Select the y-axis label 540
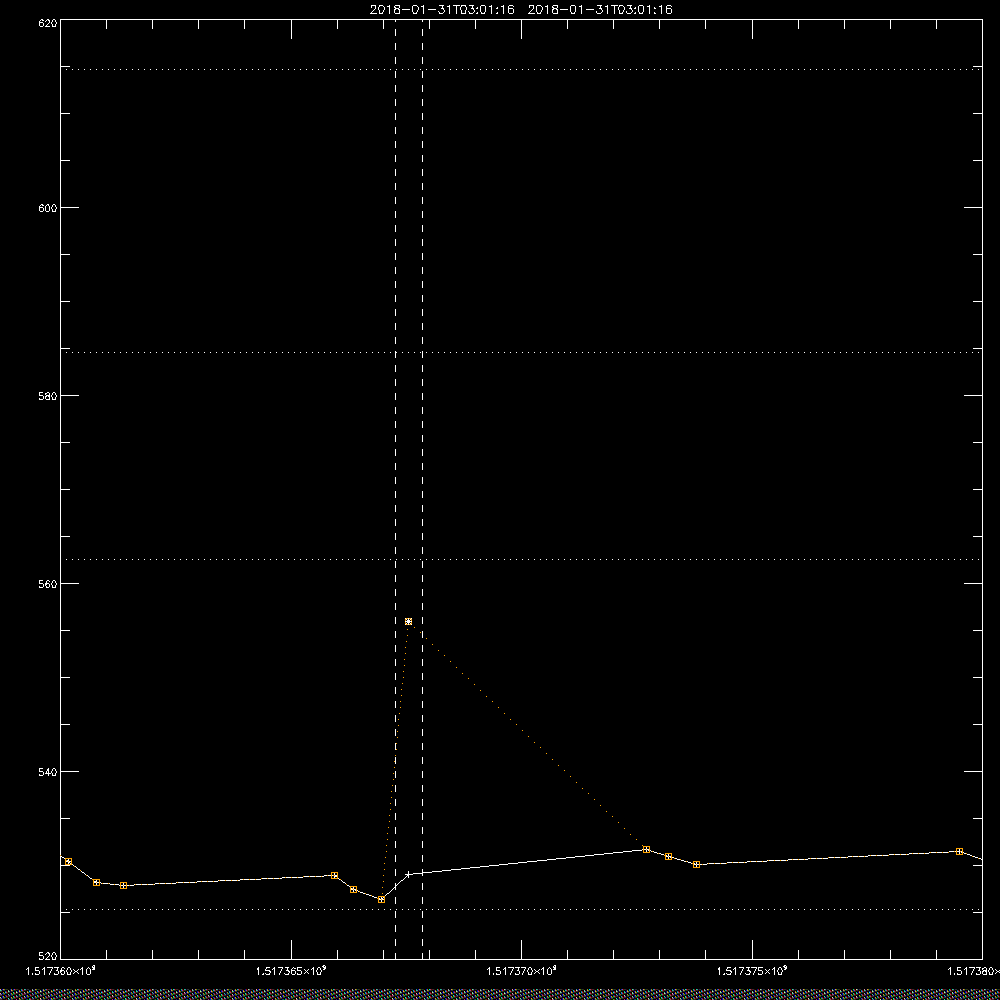Image resolution: width=1000 pixels, height=1000 pixels. click(x=48, y=771)
